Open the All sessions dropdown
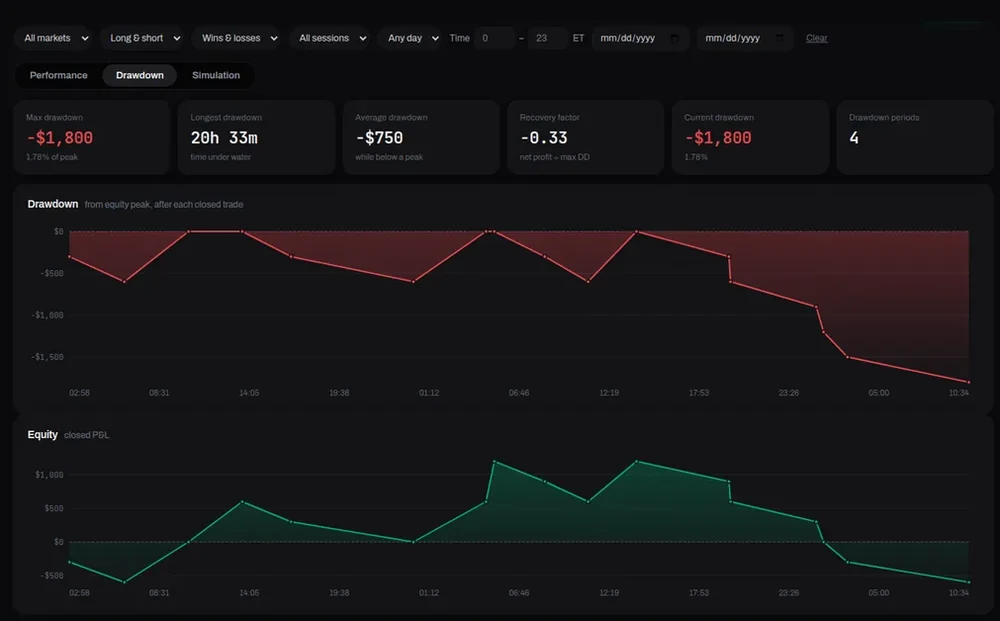This screenshot has height=621, width=1000. click(329, 38)
